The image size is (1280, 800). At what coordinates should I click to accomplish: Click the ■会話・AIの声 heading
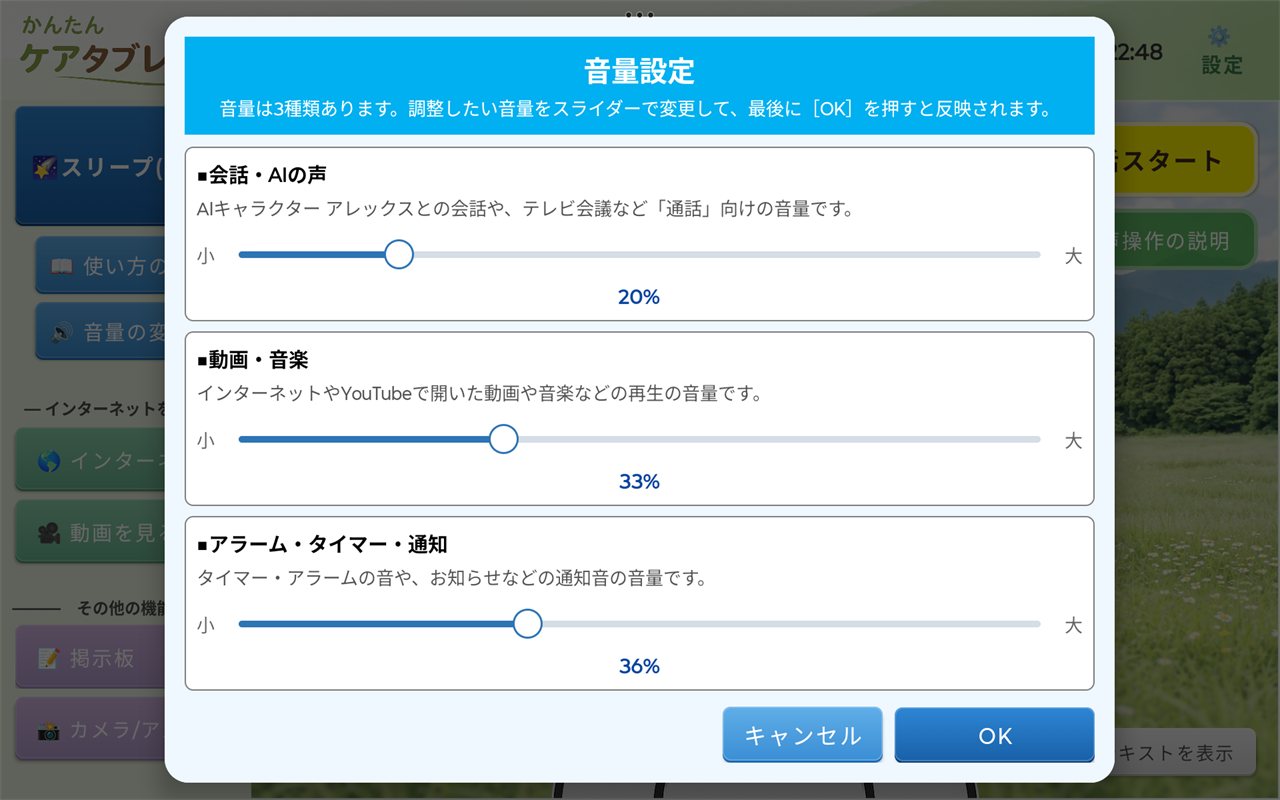pos(262,175)
